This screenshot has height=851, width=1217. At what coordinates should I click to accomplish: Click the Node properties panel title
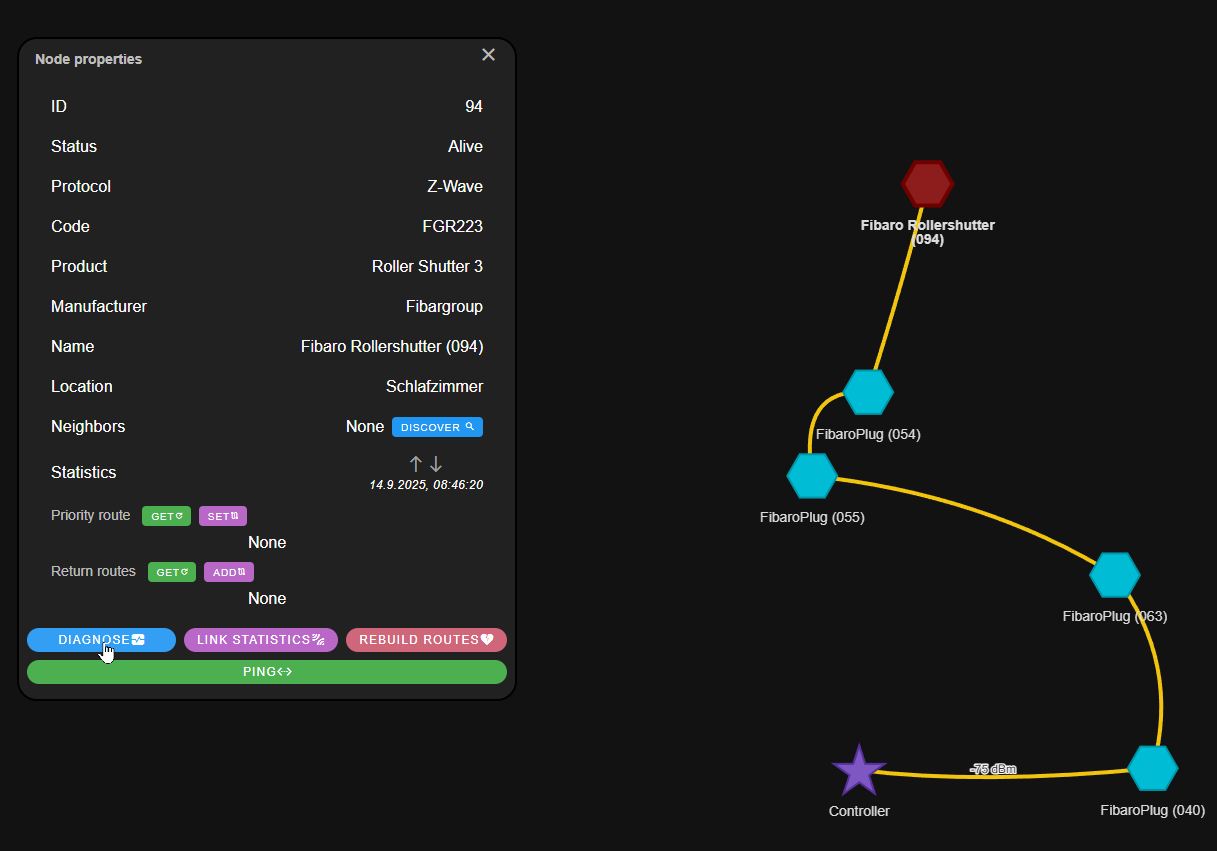[x=88, y=59]
